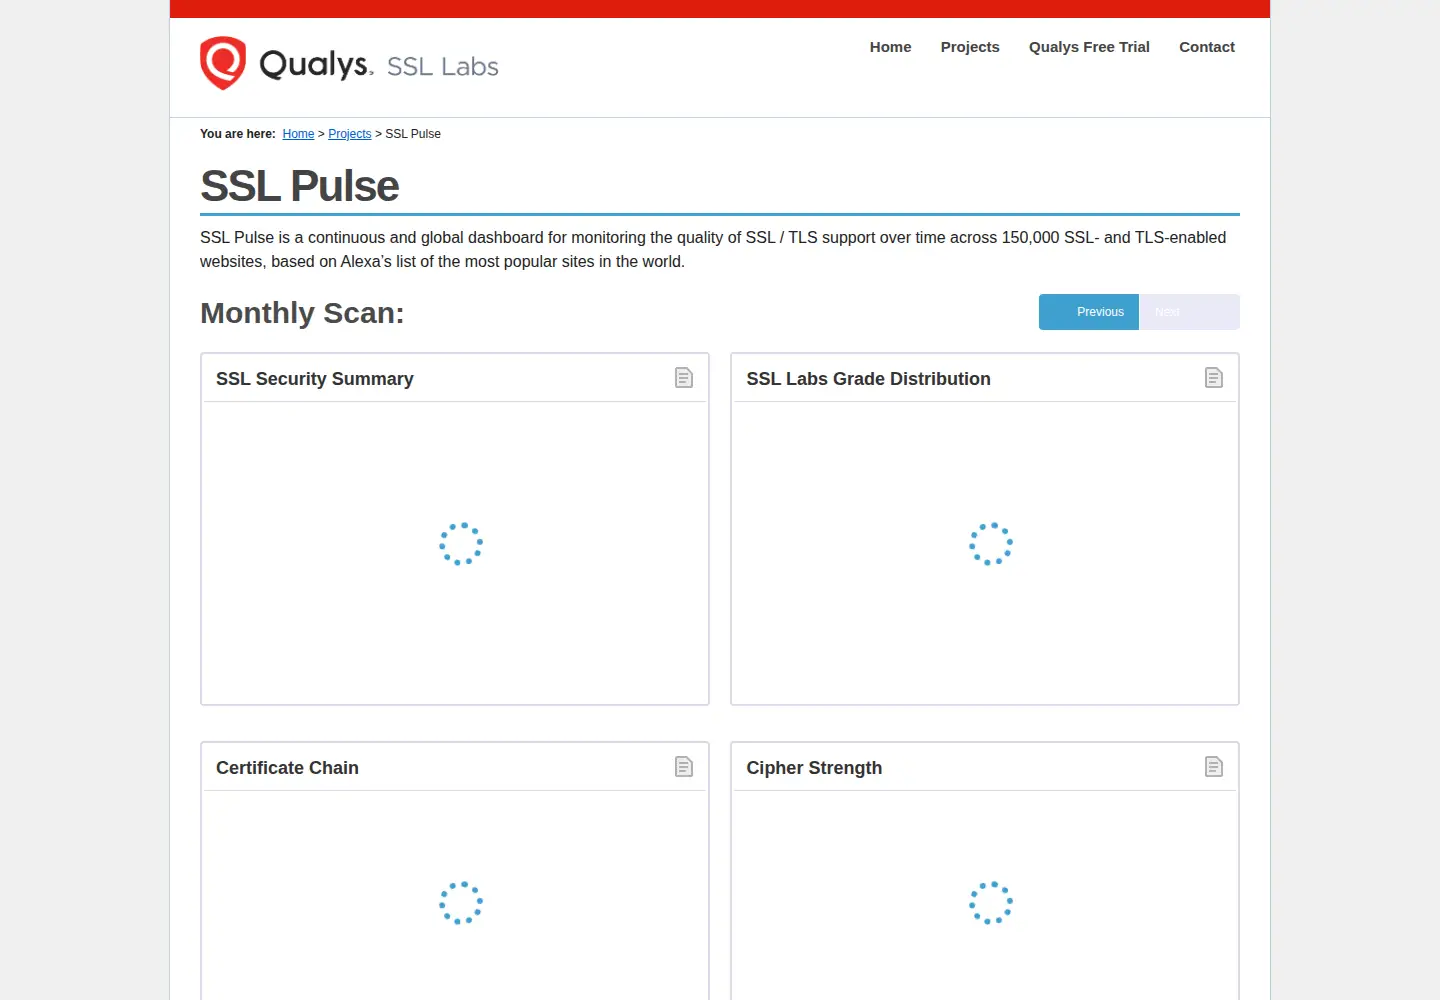
Task: Click the SSL Labs Grade Distribution title
Action: 868,379
